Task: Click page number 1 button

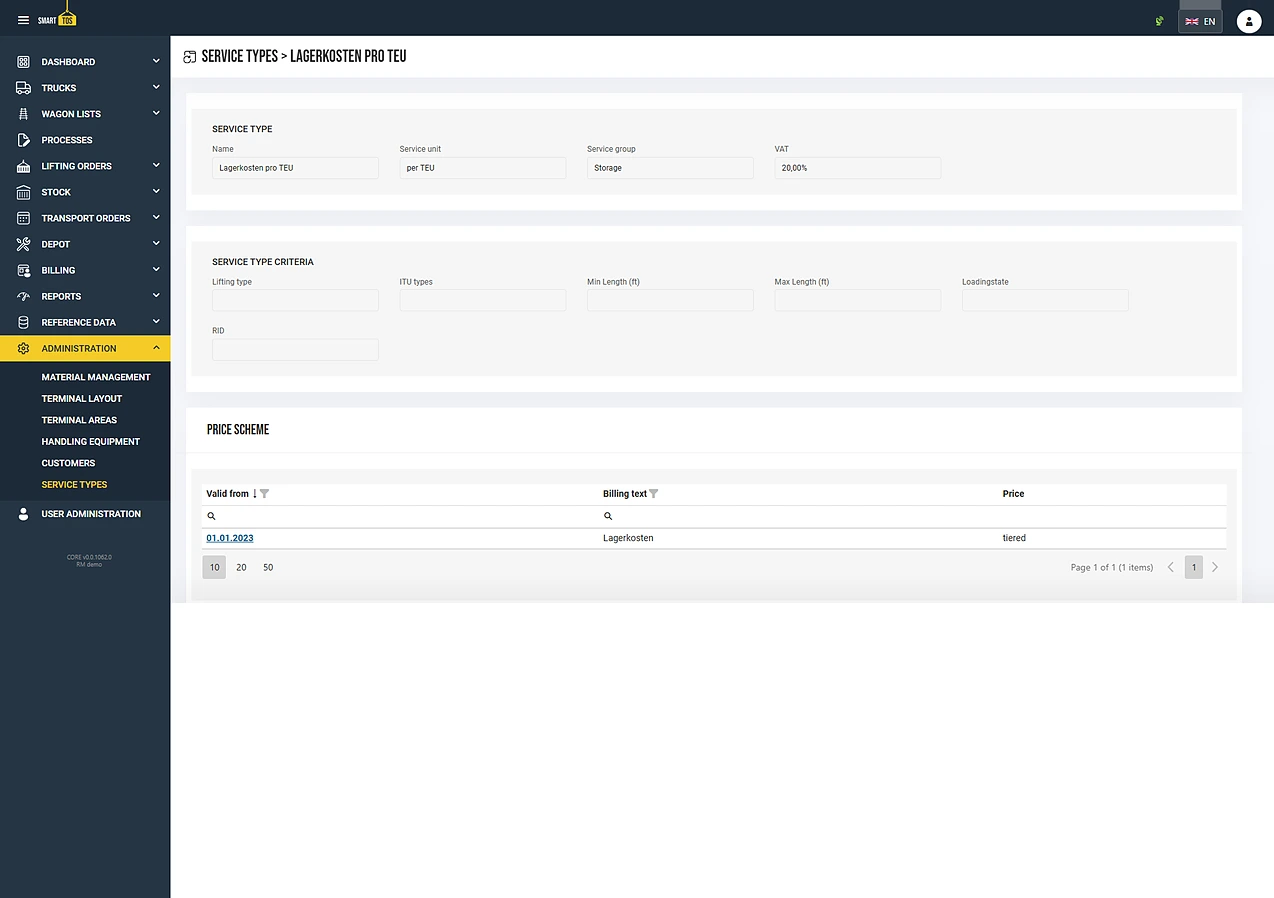Action: coord(1194,567)
